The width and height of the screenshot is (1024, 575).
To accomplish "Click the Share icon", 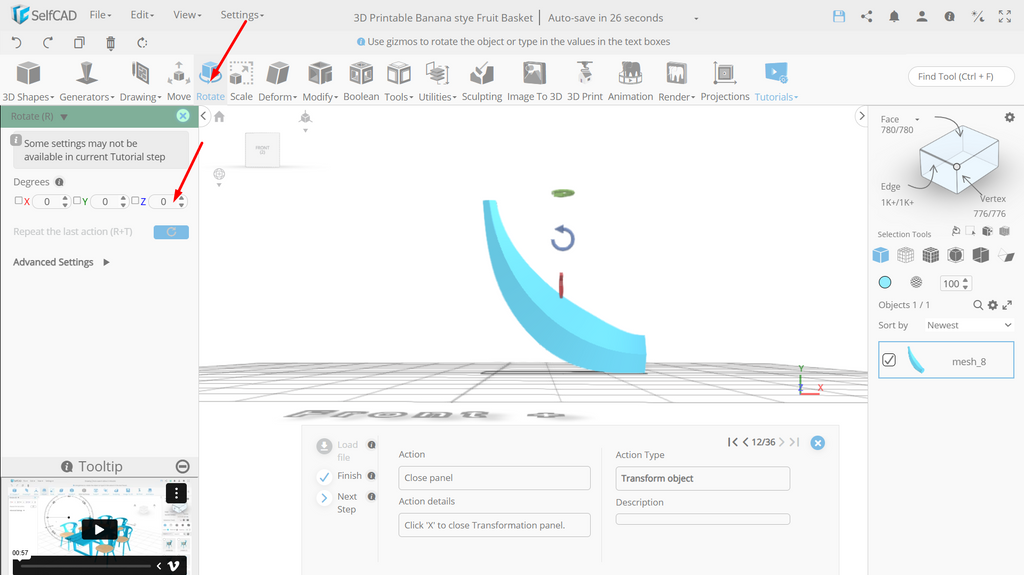I will tap(867, 17).
